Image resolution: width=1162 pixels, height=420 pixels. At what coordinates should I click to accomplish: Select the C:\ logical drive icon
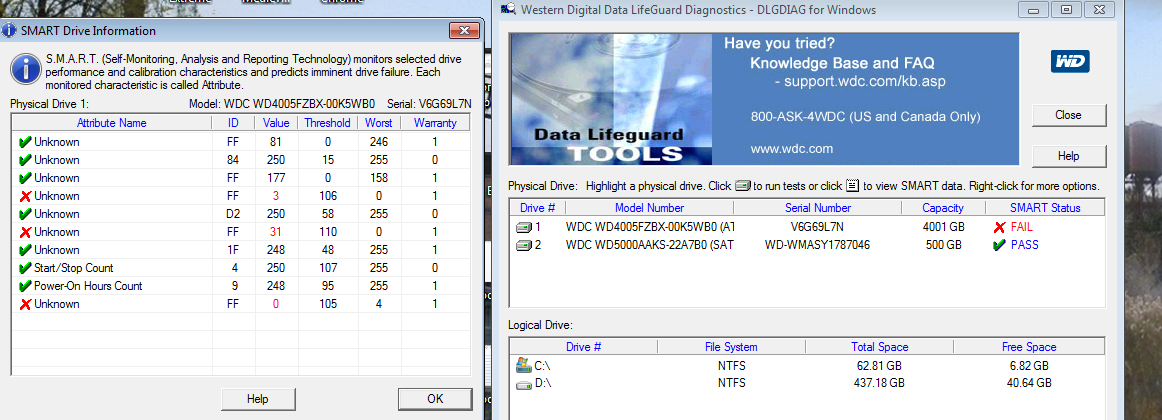(524, 365)
